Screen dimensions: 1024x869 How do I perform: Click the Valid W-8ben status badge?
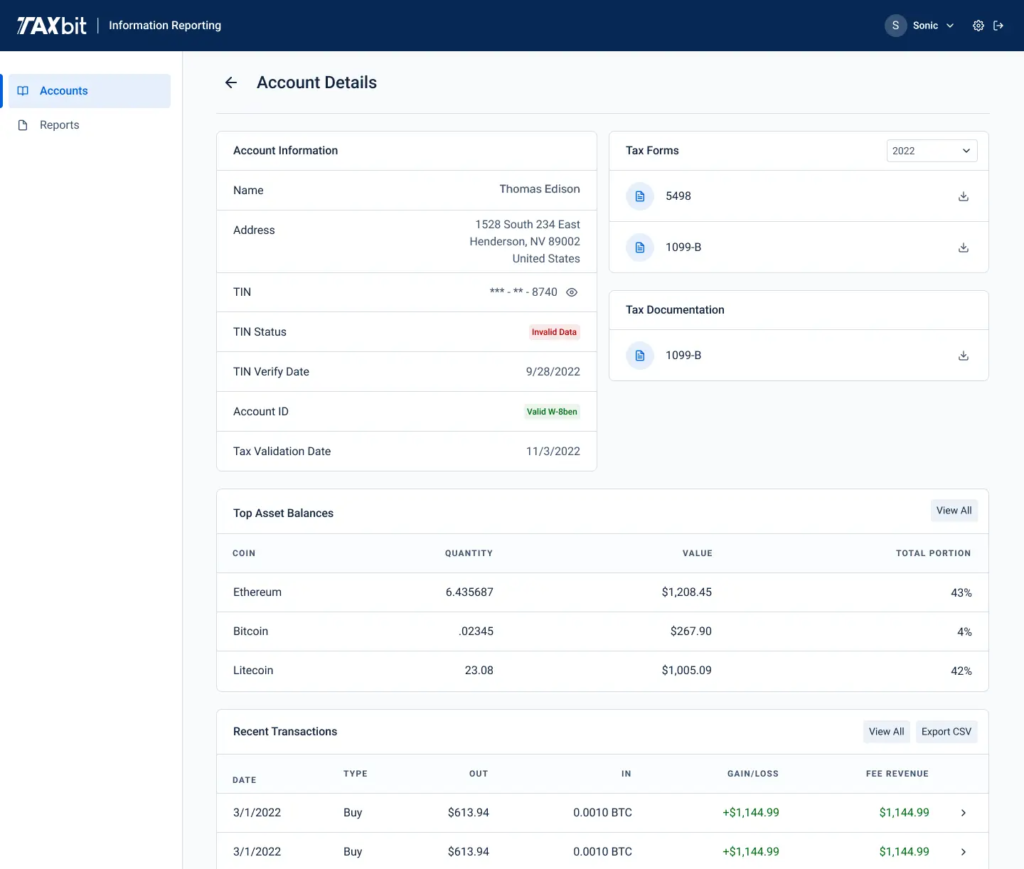pyautogui.click(x=554, y=411)
